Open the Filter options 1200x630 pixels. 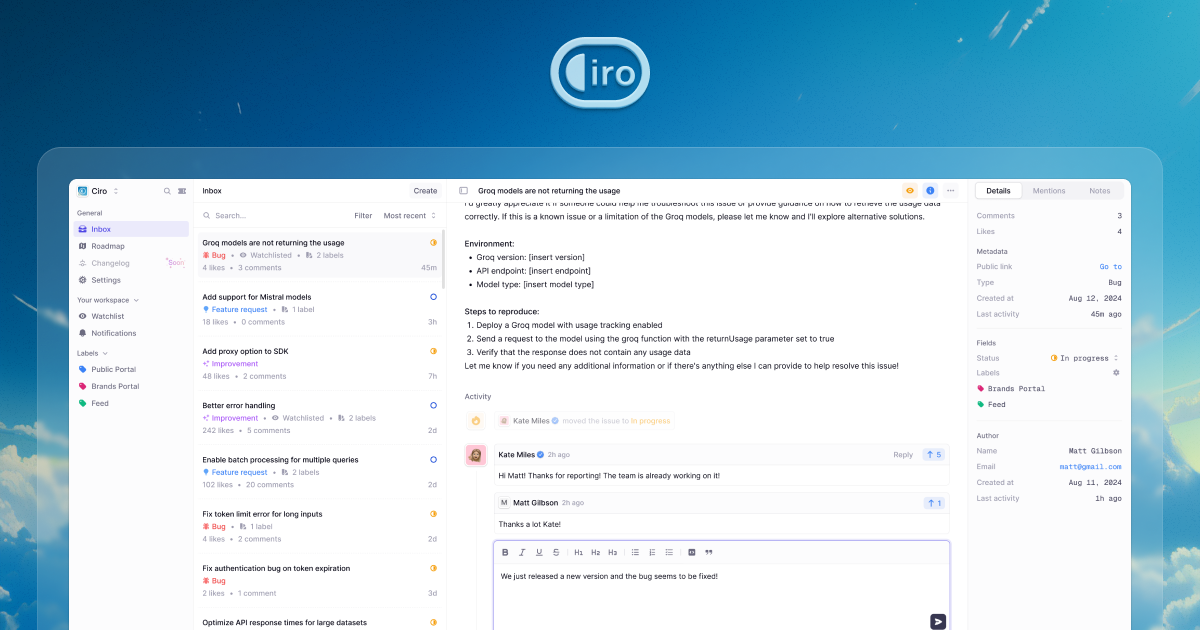363,215
